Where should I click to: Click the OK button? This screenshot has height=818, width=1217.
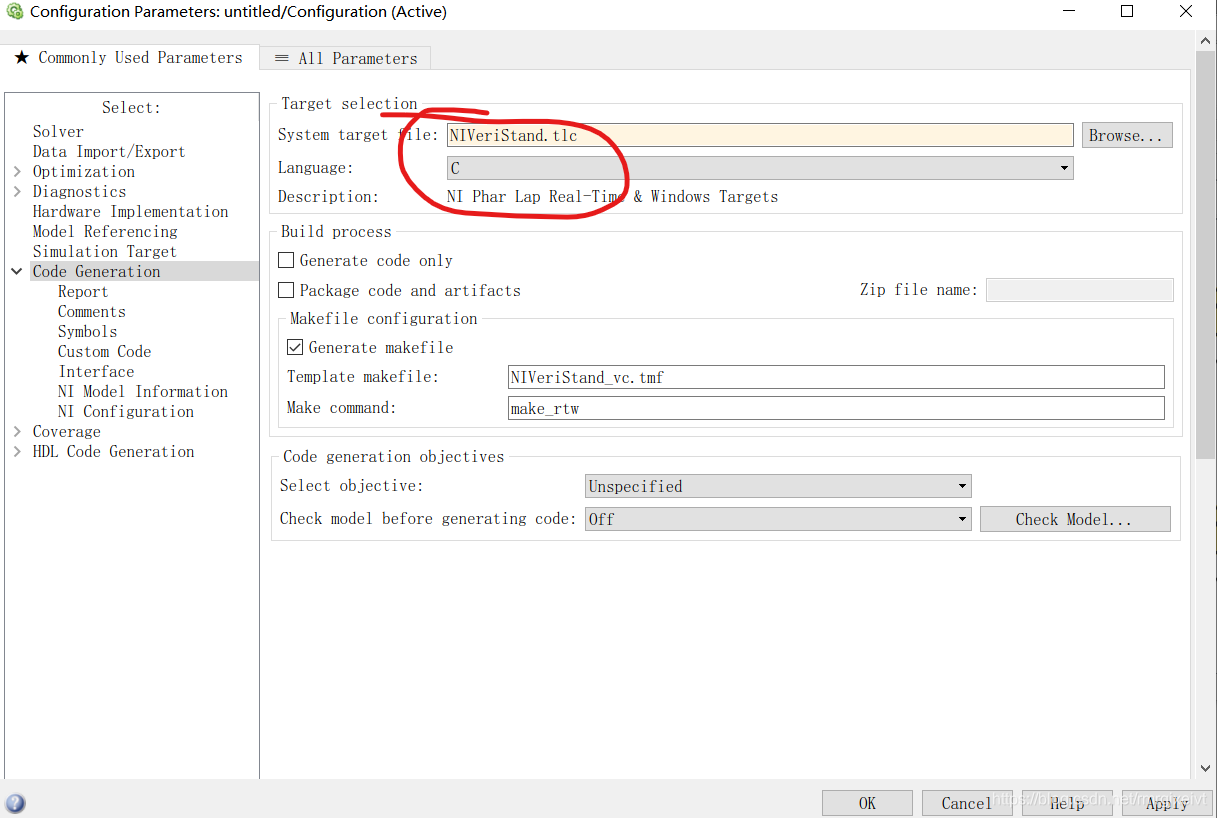pyautogui.click(x=867, y=803)
